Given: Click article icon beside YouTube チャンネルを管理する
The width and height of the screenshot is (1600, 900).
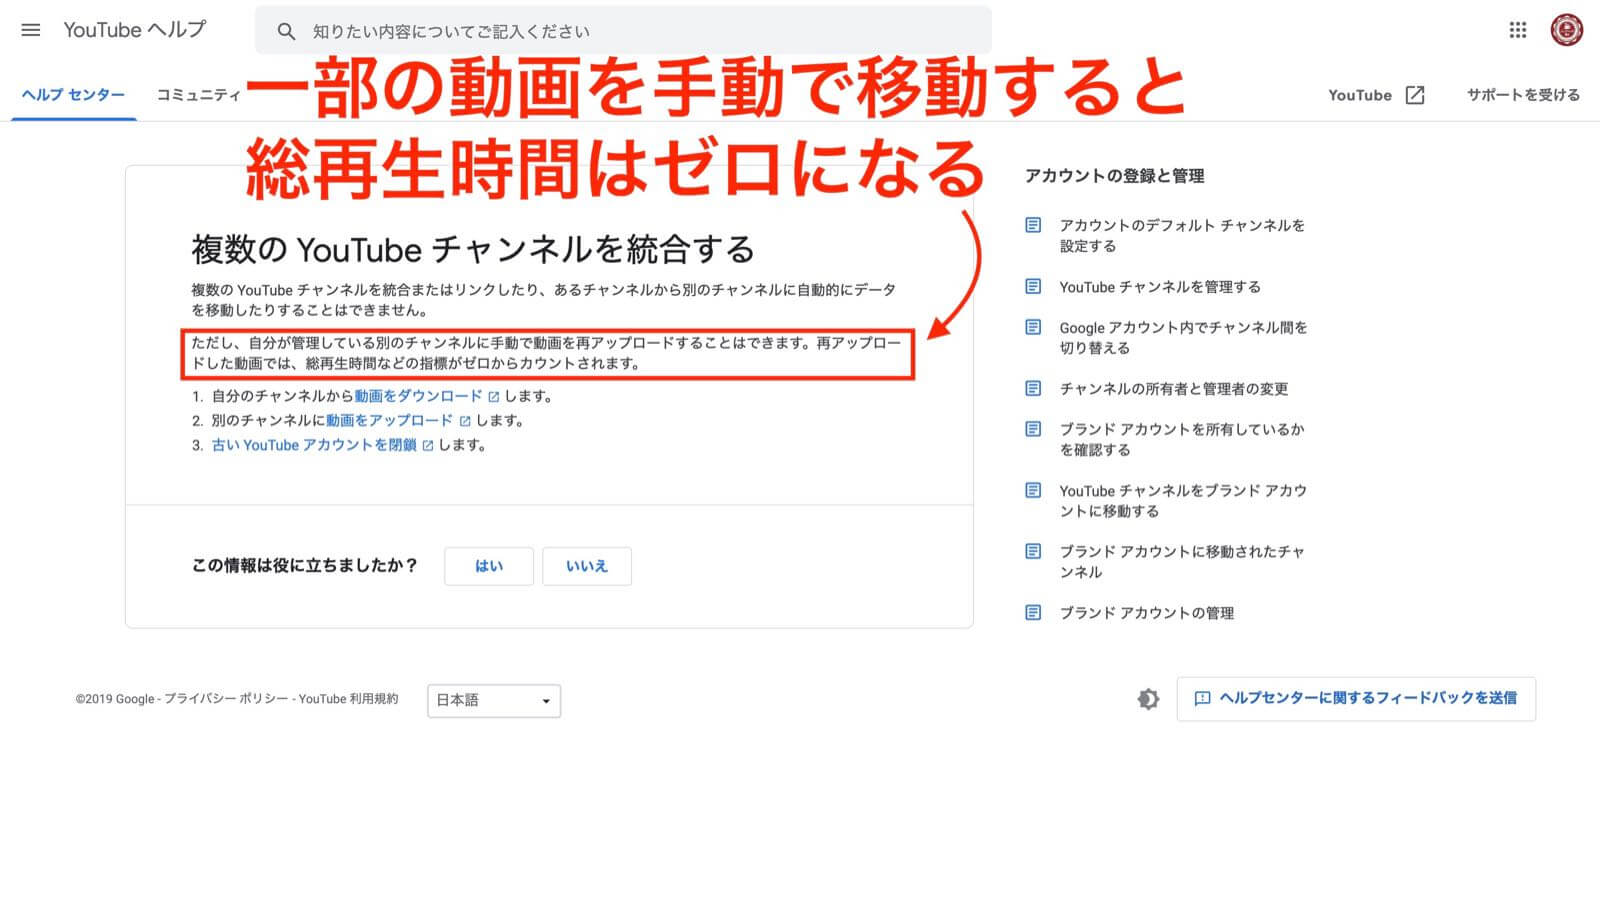Looking at the screenshot, I should (1034, 286).
